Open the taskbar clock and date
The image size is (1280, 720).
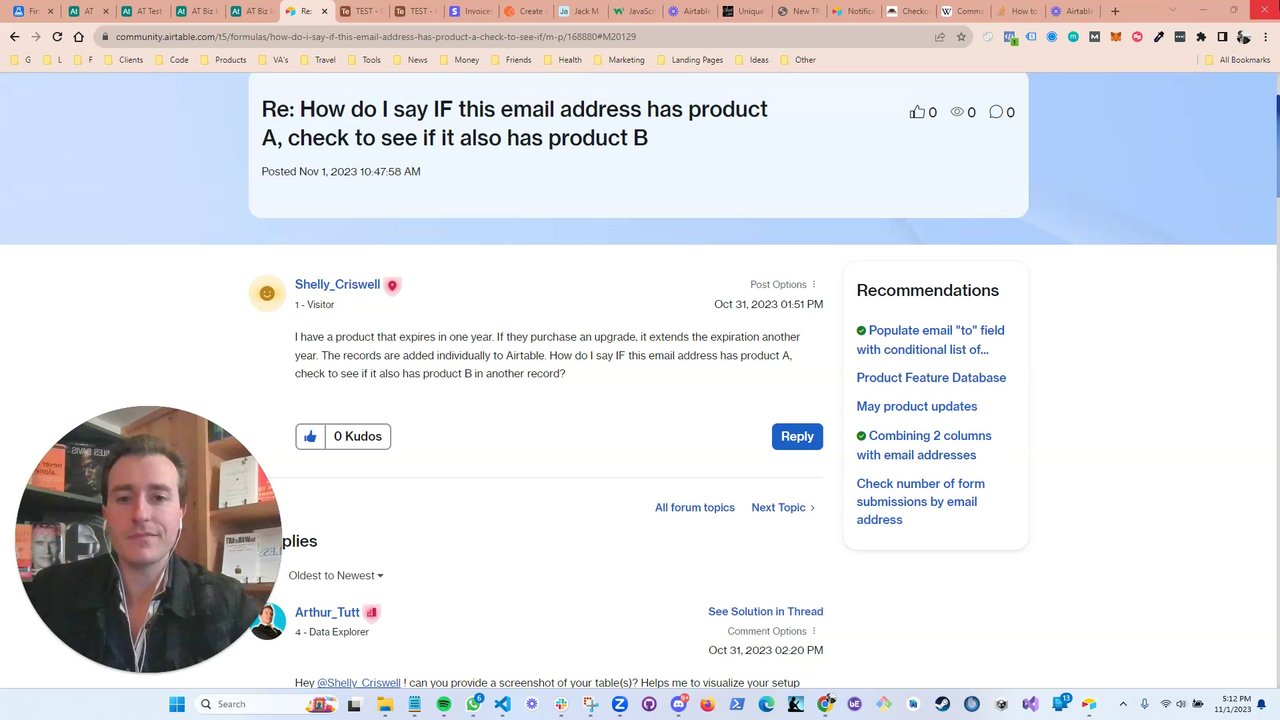pos(1231,704)
